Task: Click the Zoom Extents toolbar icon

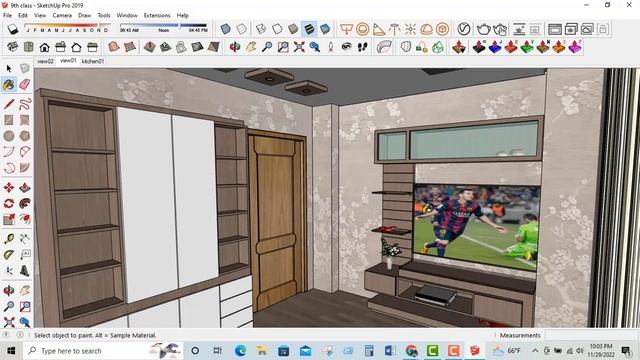Action: pos(299,47)
